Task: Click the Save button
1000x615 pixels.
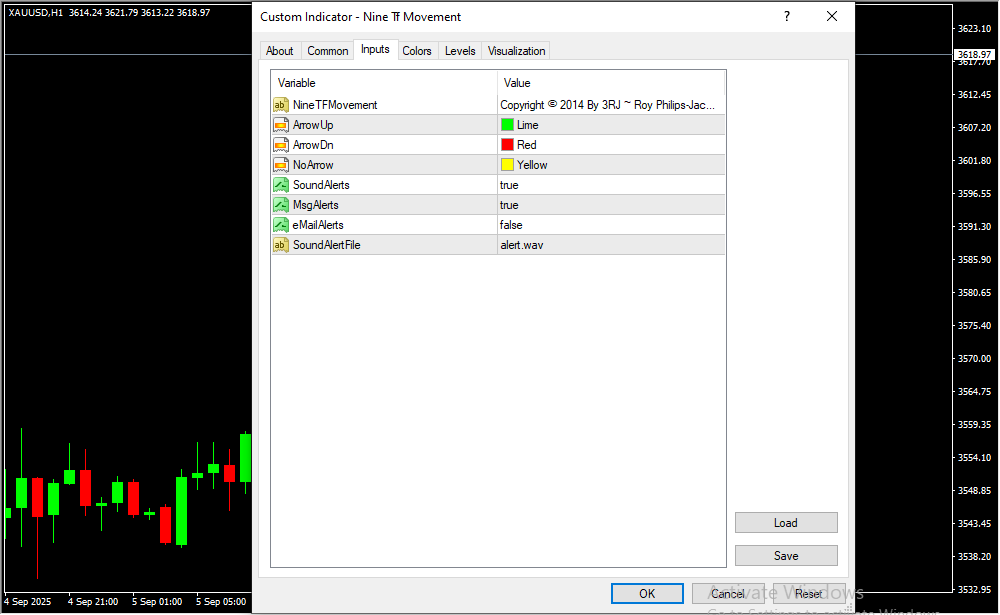Action: tap(785, 556)
